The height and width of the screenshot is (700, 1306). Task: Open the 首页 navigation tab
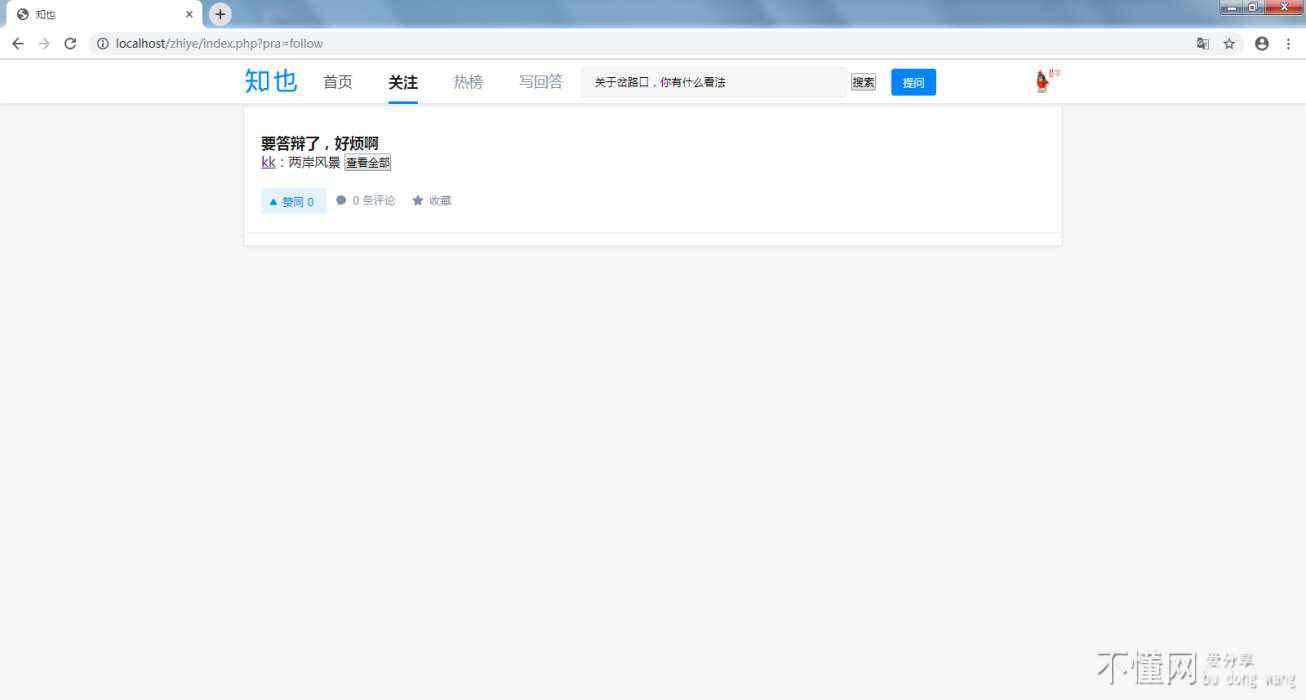(x=338, y=82)
